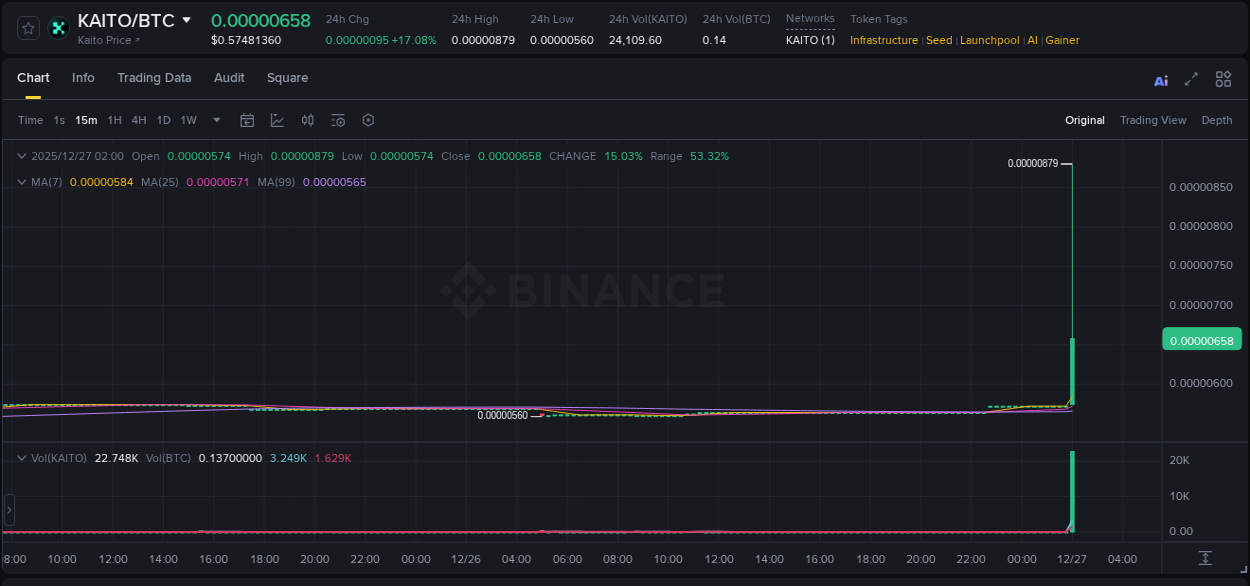Open technical indicators line-chart icon
This screenshot has width=1250, height=586.
tap(277, 120)
